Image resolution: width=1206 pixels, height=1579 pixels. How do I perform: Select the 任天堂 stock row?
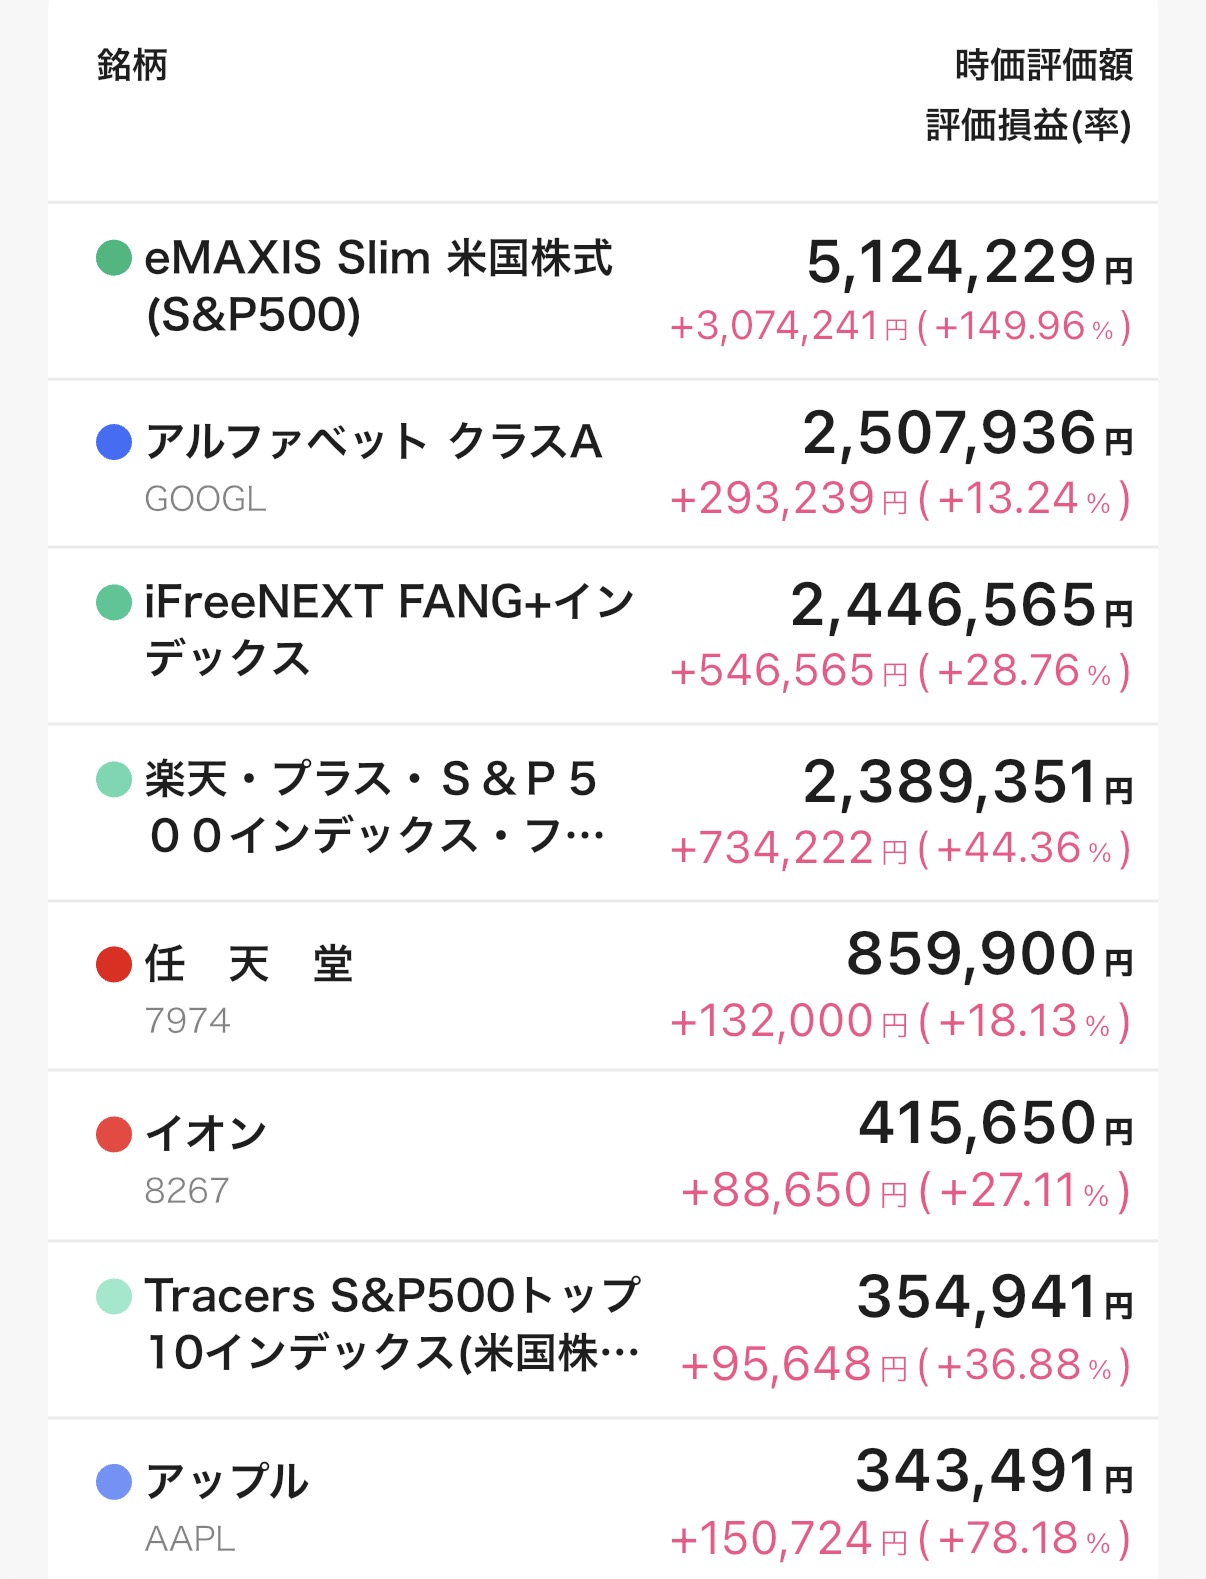point(603,986)
